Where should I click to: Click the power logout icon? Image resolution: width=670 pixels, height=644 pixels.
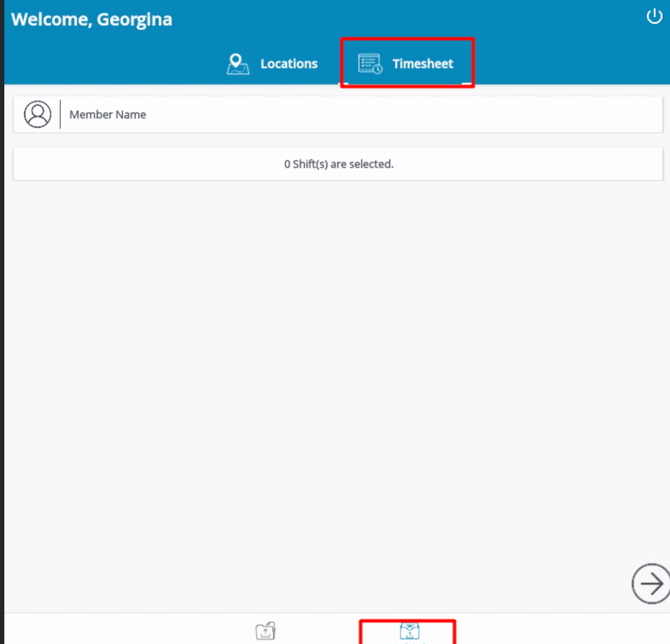click(x=655, y=16)
